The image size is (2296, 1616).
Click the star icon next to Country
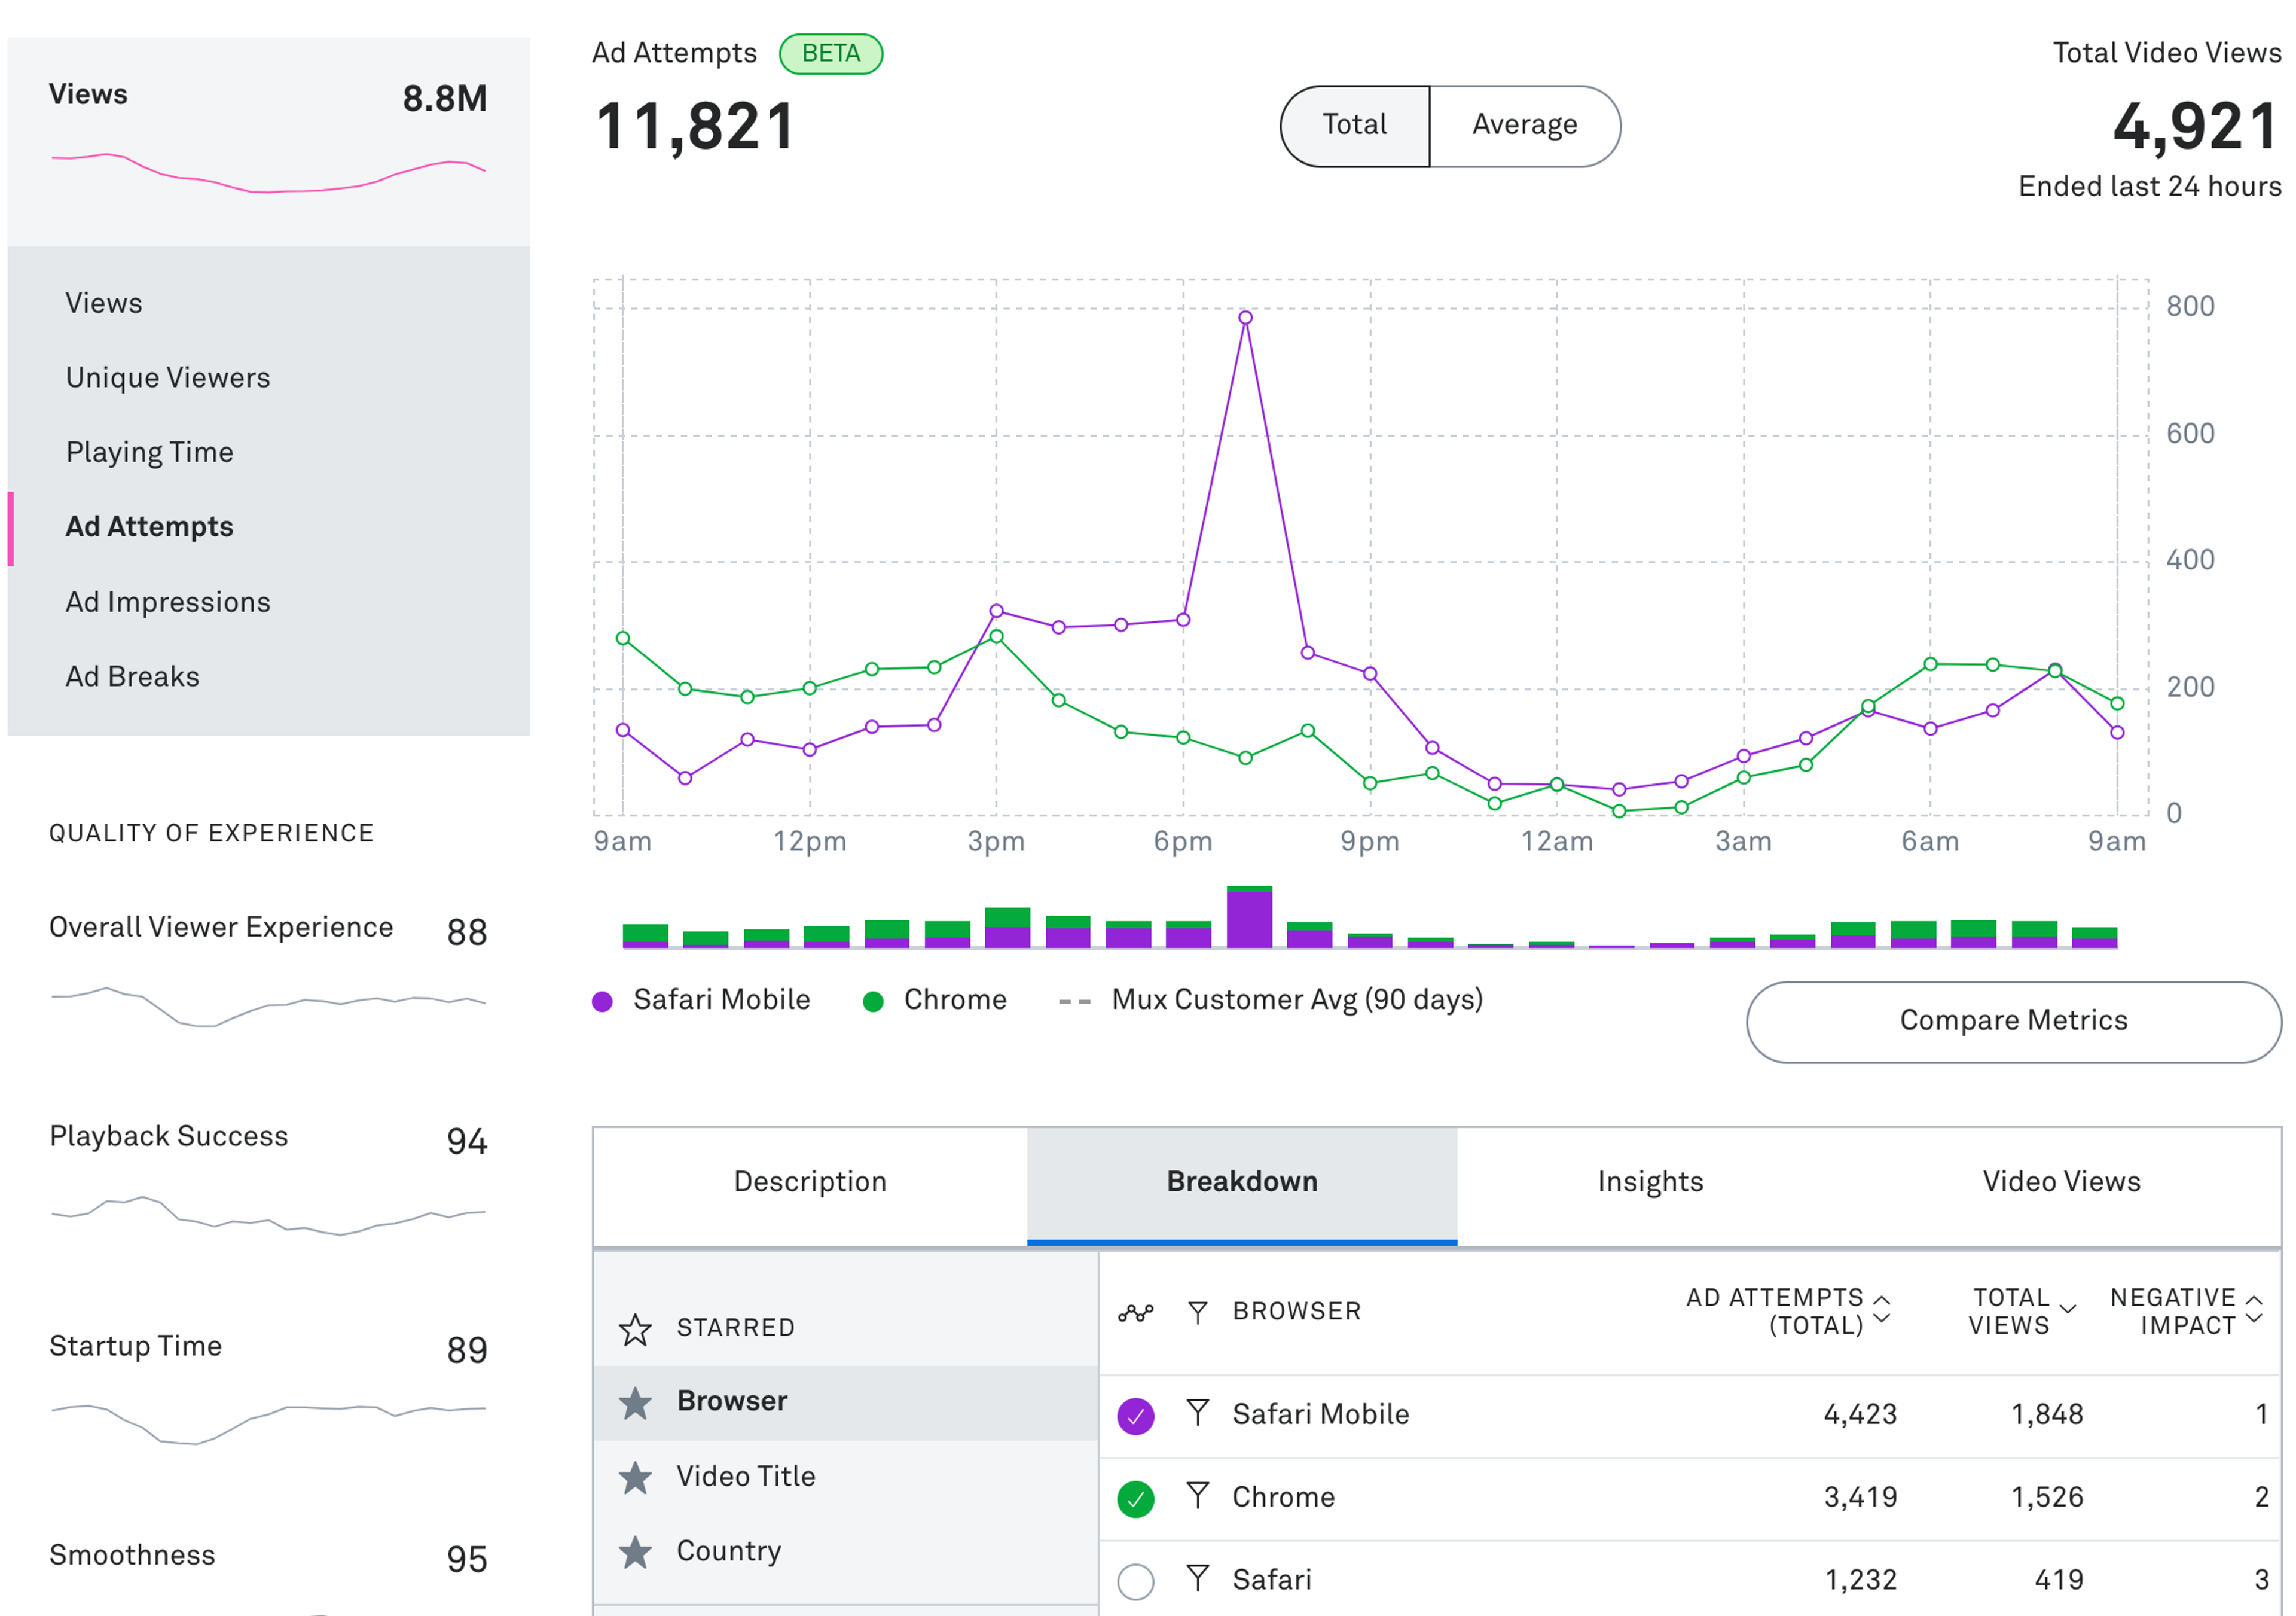click(x=635, y=1552)
